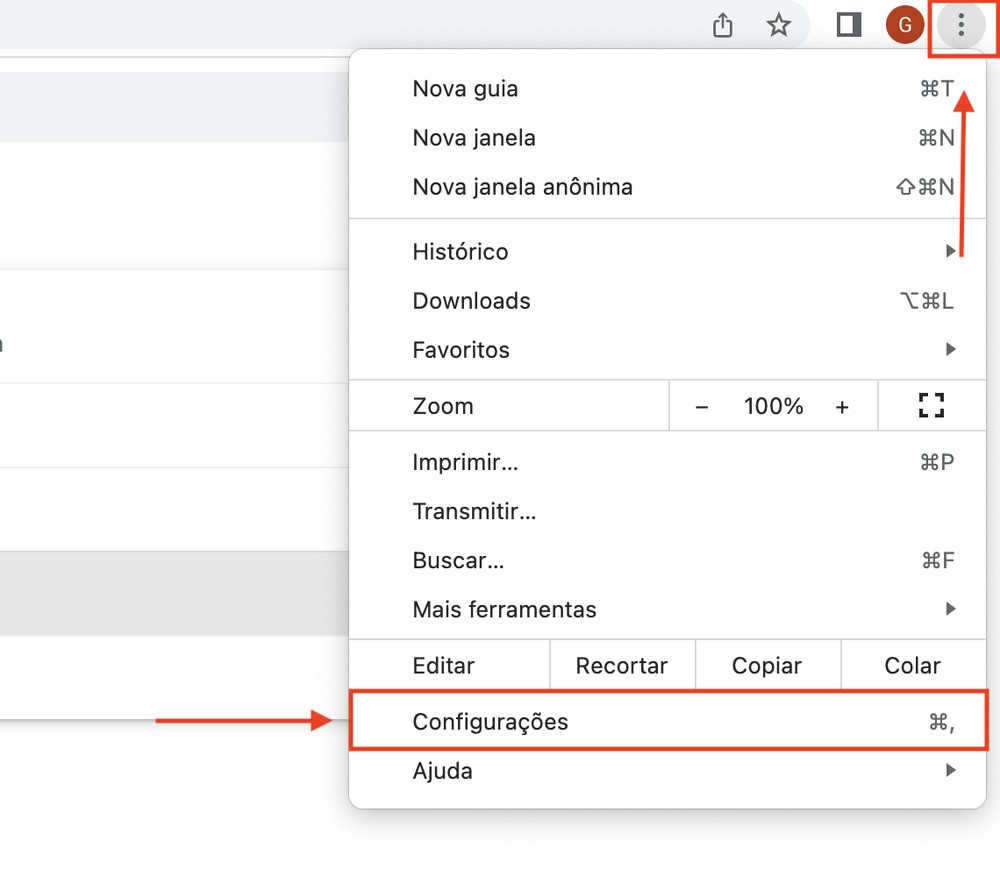
Task: Click the Colar button
Action: 912,664
